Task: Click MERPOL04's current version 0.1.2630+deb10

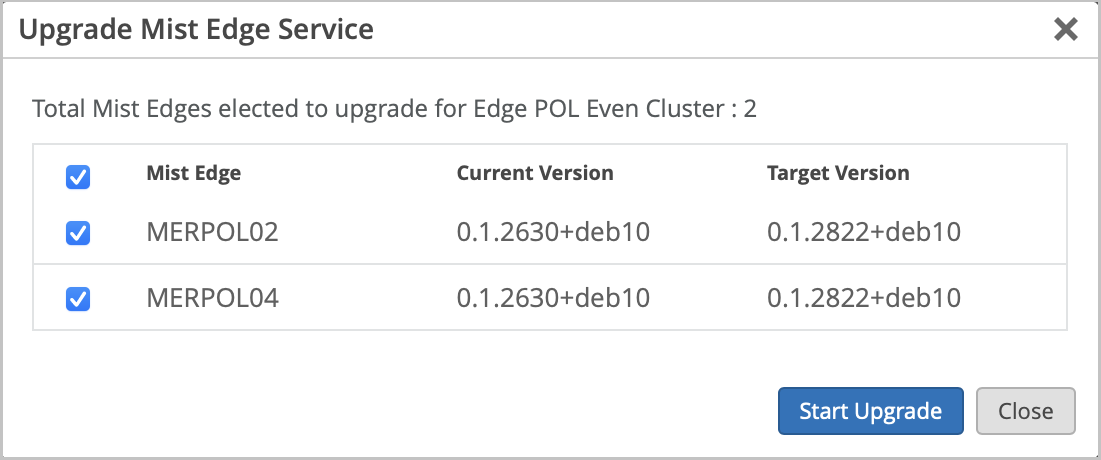Action: [x=553, y=298]
